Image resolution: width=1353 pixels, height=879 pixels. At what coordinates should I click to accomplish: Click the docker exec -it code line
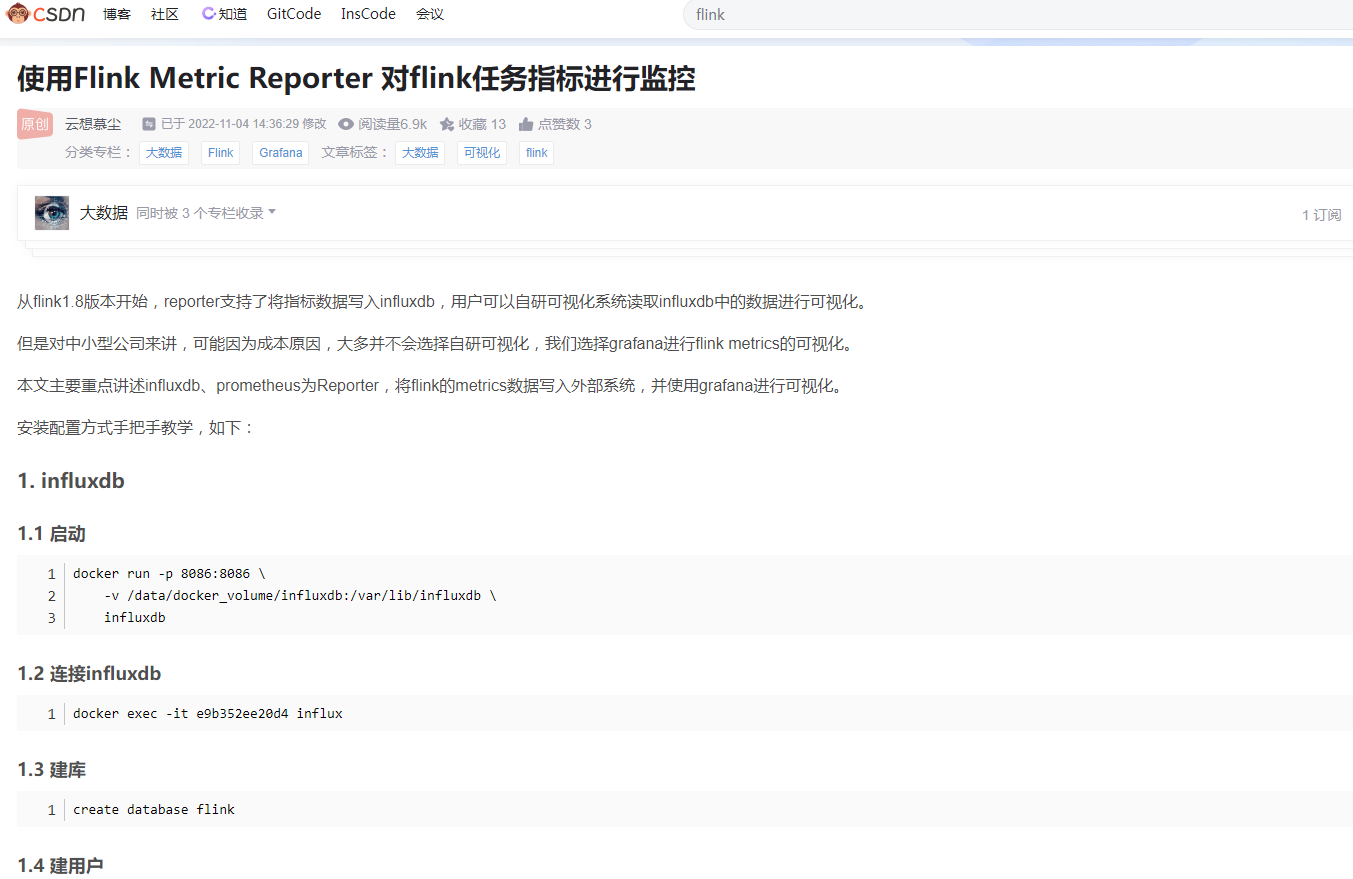coord(208,714)
